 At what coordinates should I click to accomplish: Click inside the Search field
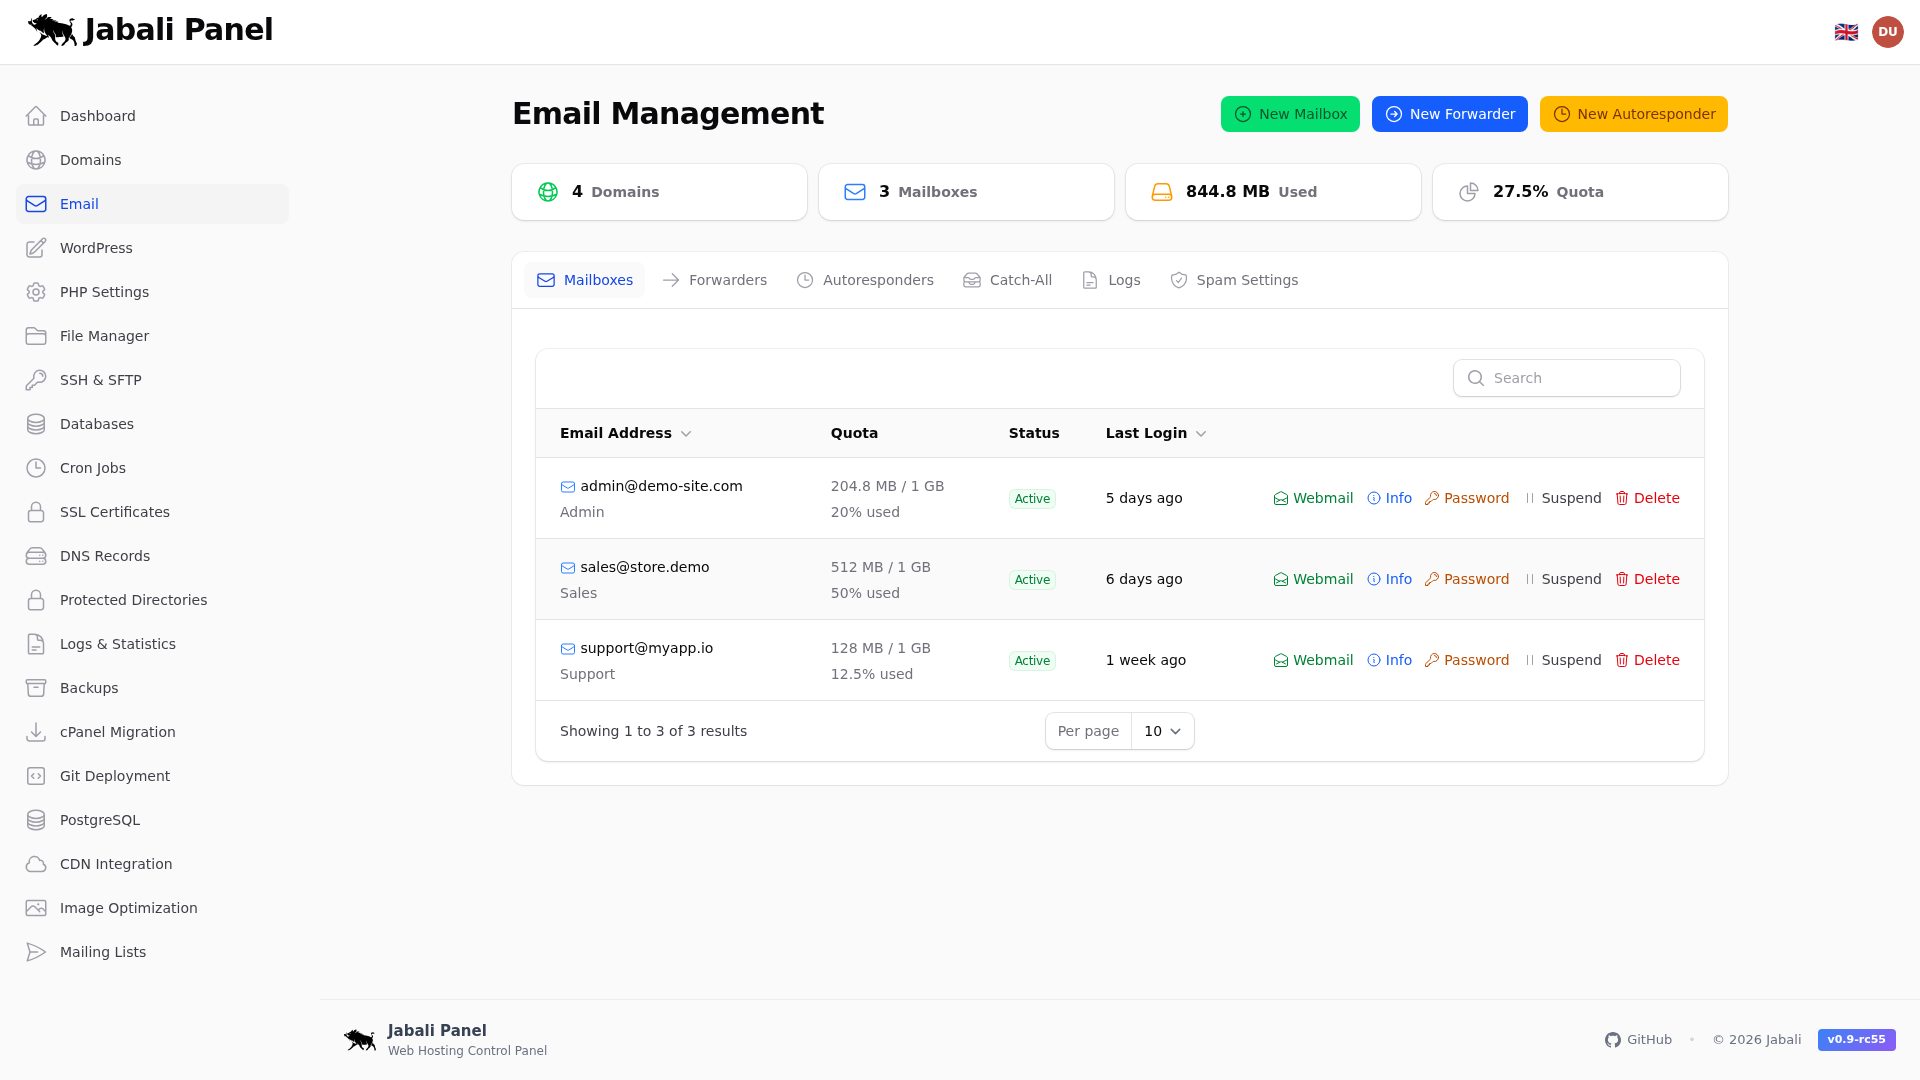[x=1566, y=378]
